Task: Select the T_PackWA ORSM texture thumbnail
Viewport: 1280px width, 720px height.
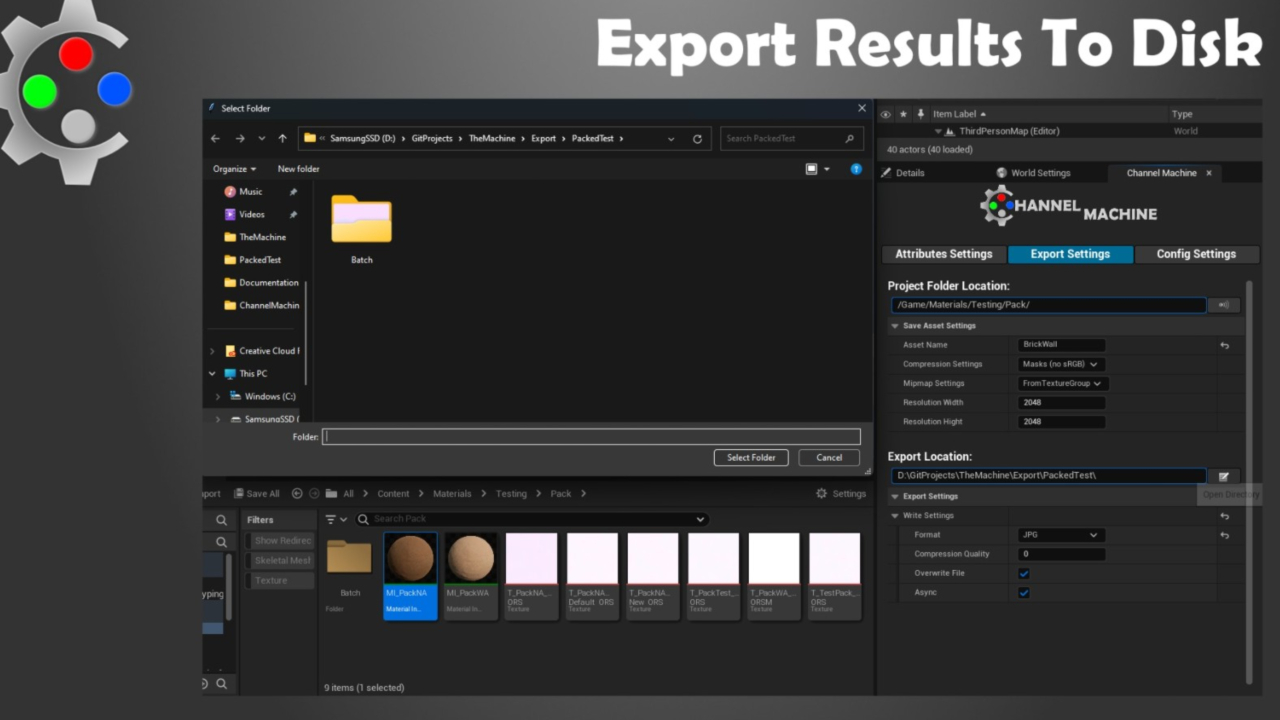Action: pyautogui.click(x=774, y=575)
